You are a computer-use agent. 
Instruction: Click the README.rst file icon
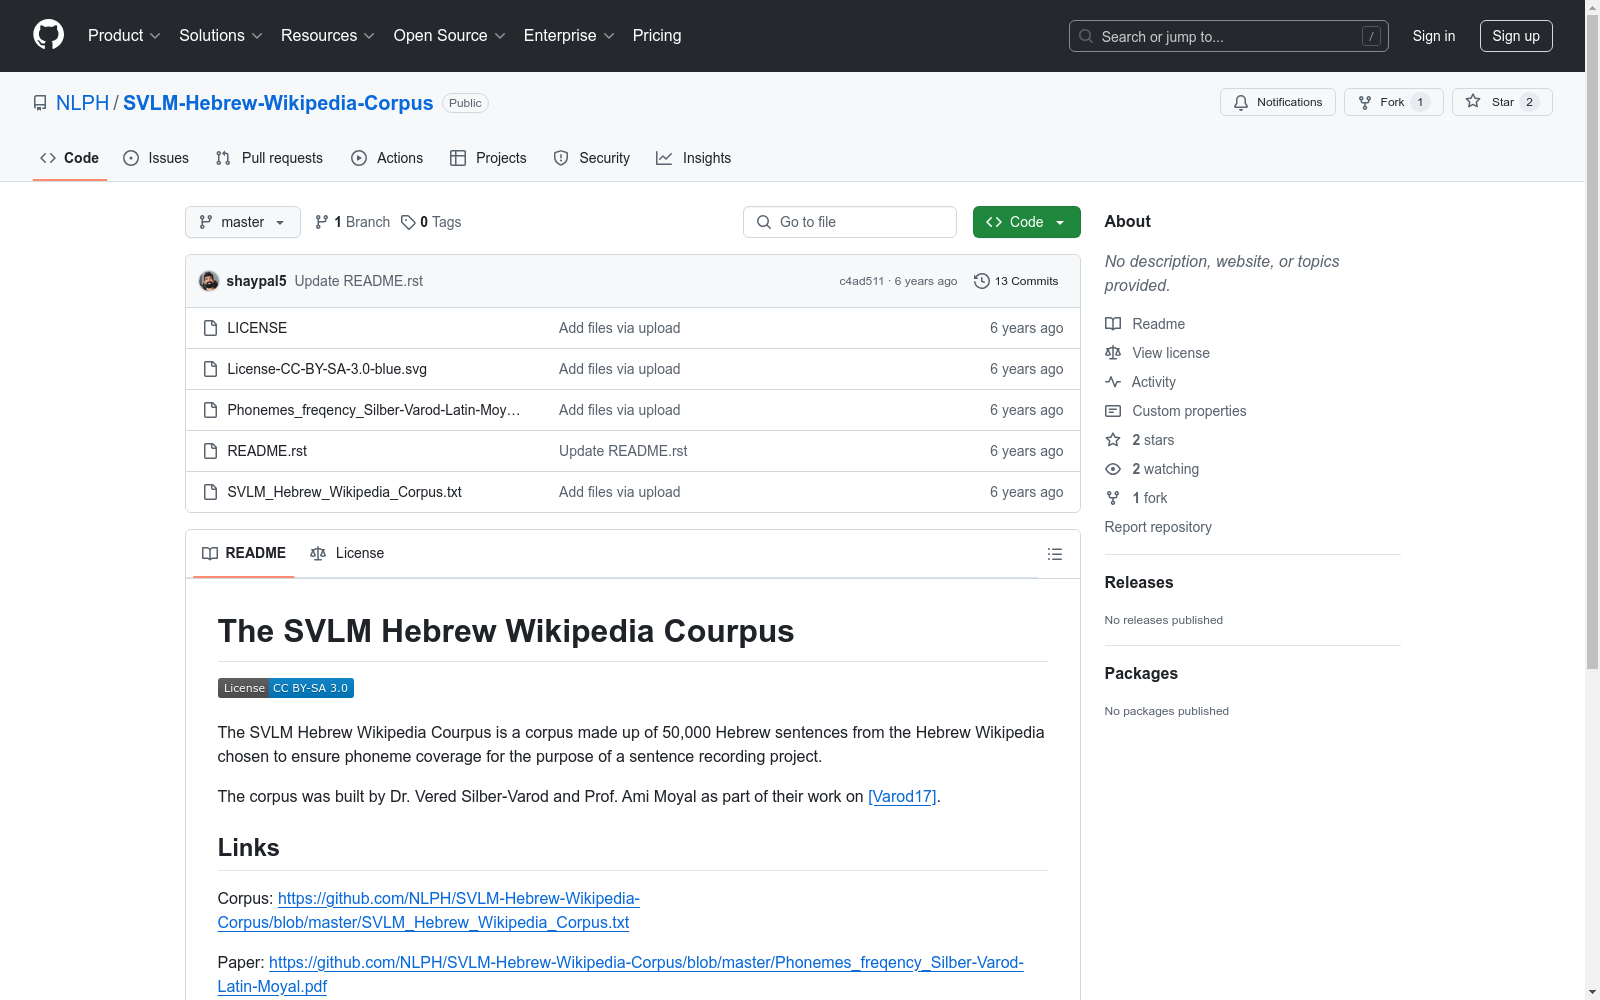pos(210,451)
